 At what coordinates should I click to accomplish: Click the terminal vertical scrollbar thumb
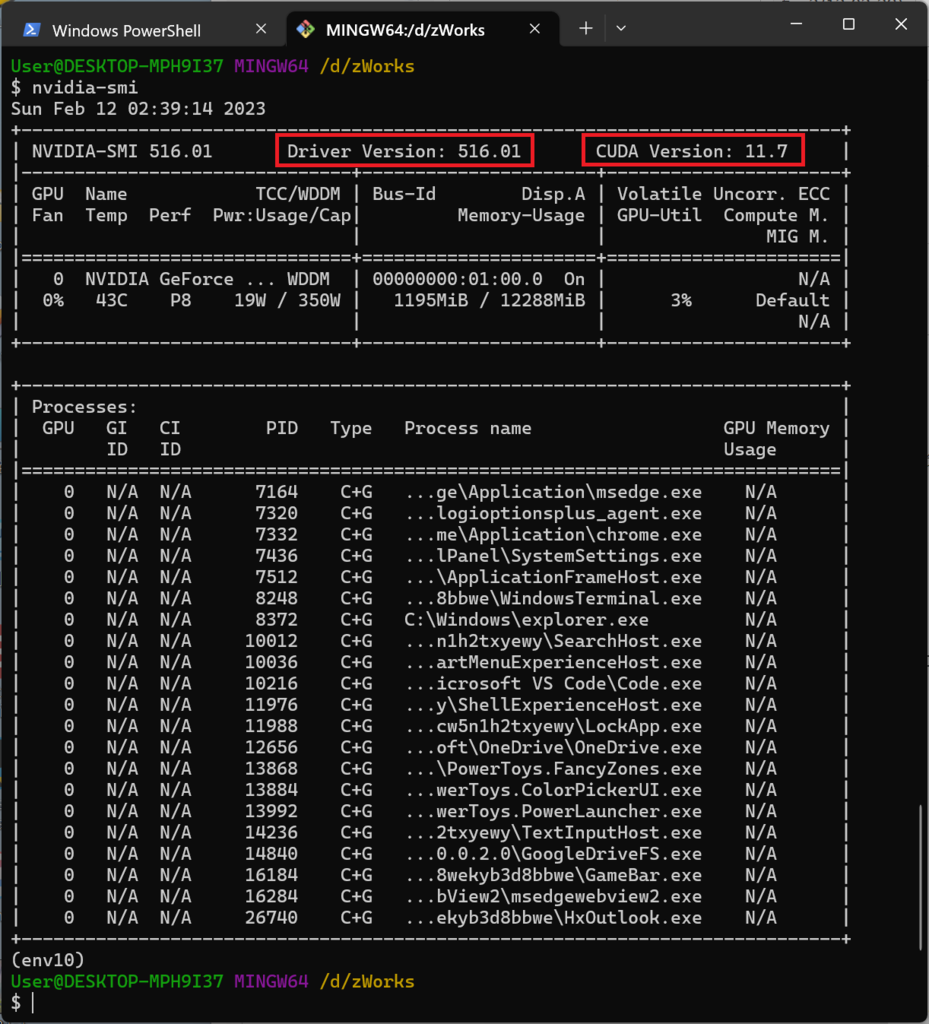(x=921, y=878)
